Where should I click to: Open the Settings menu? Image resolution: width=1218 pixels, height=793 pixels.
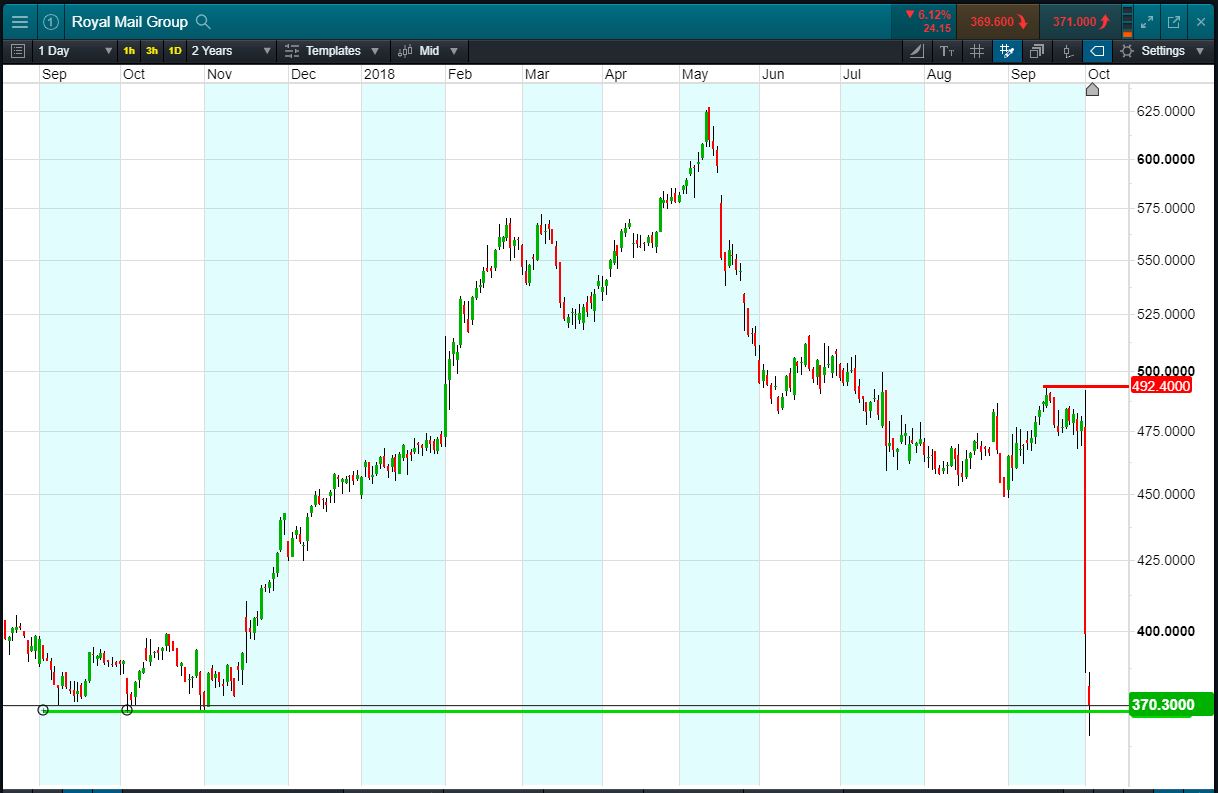tap(1161, 51)
